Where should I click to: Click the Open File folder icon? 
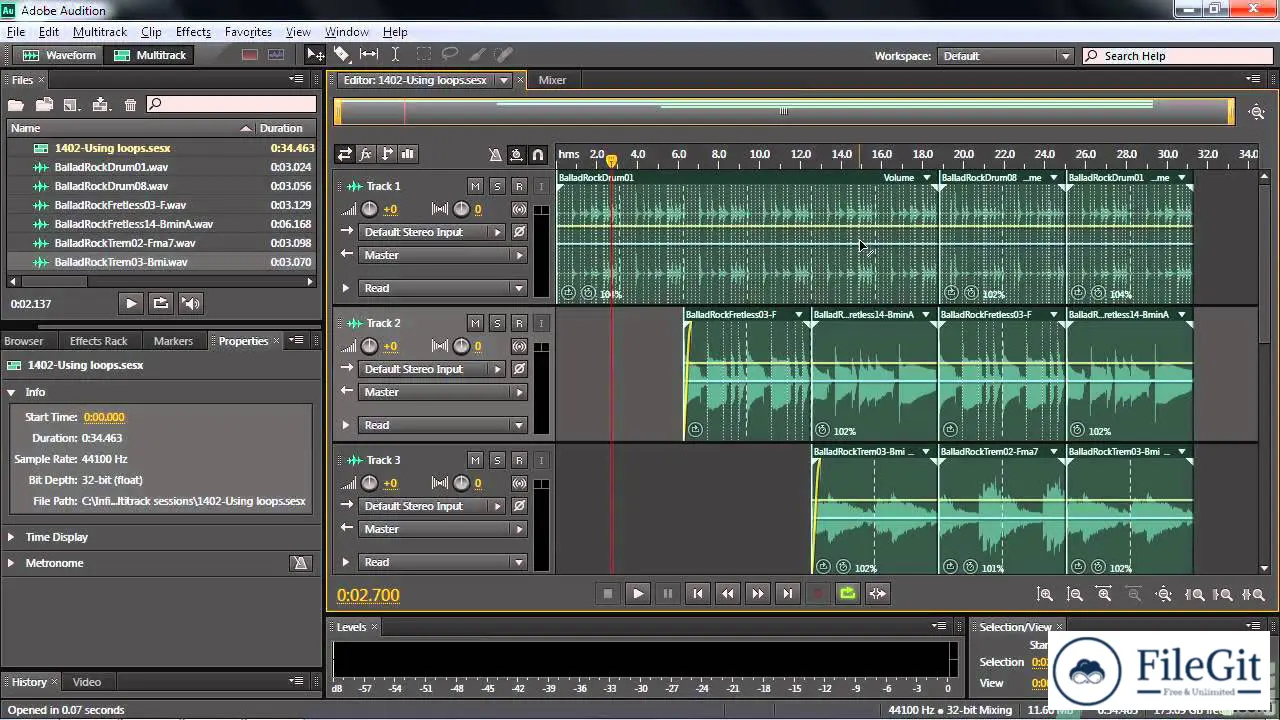click(x=15, y=104)
